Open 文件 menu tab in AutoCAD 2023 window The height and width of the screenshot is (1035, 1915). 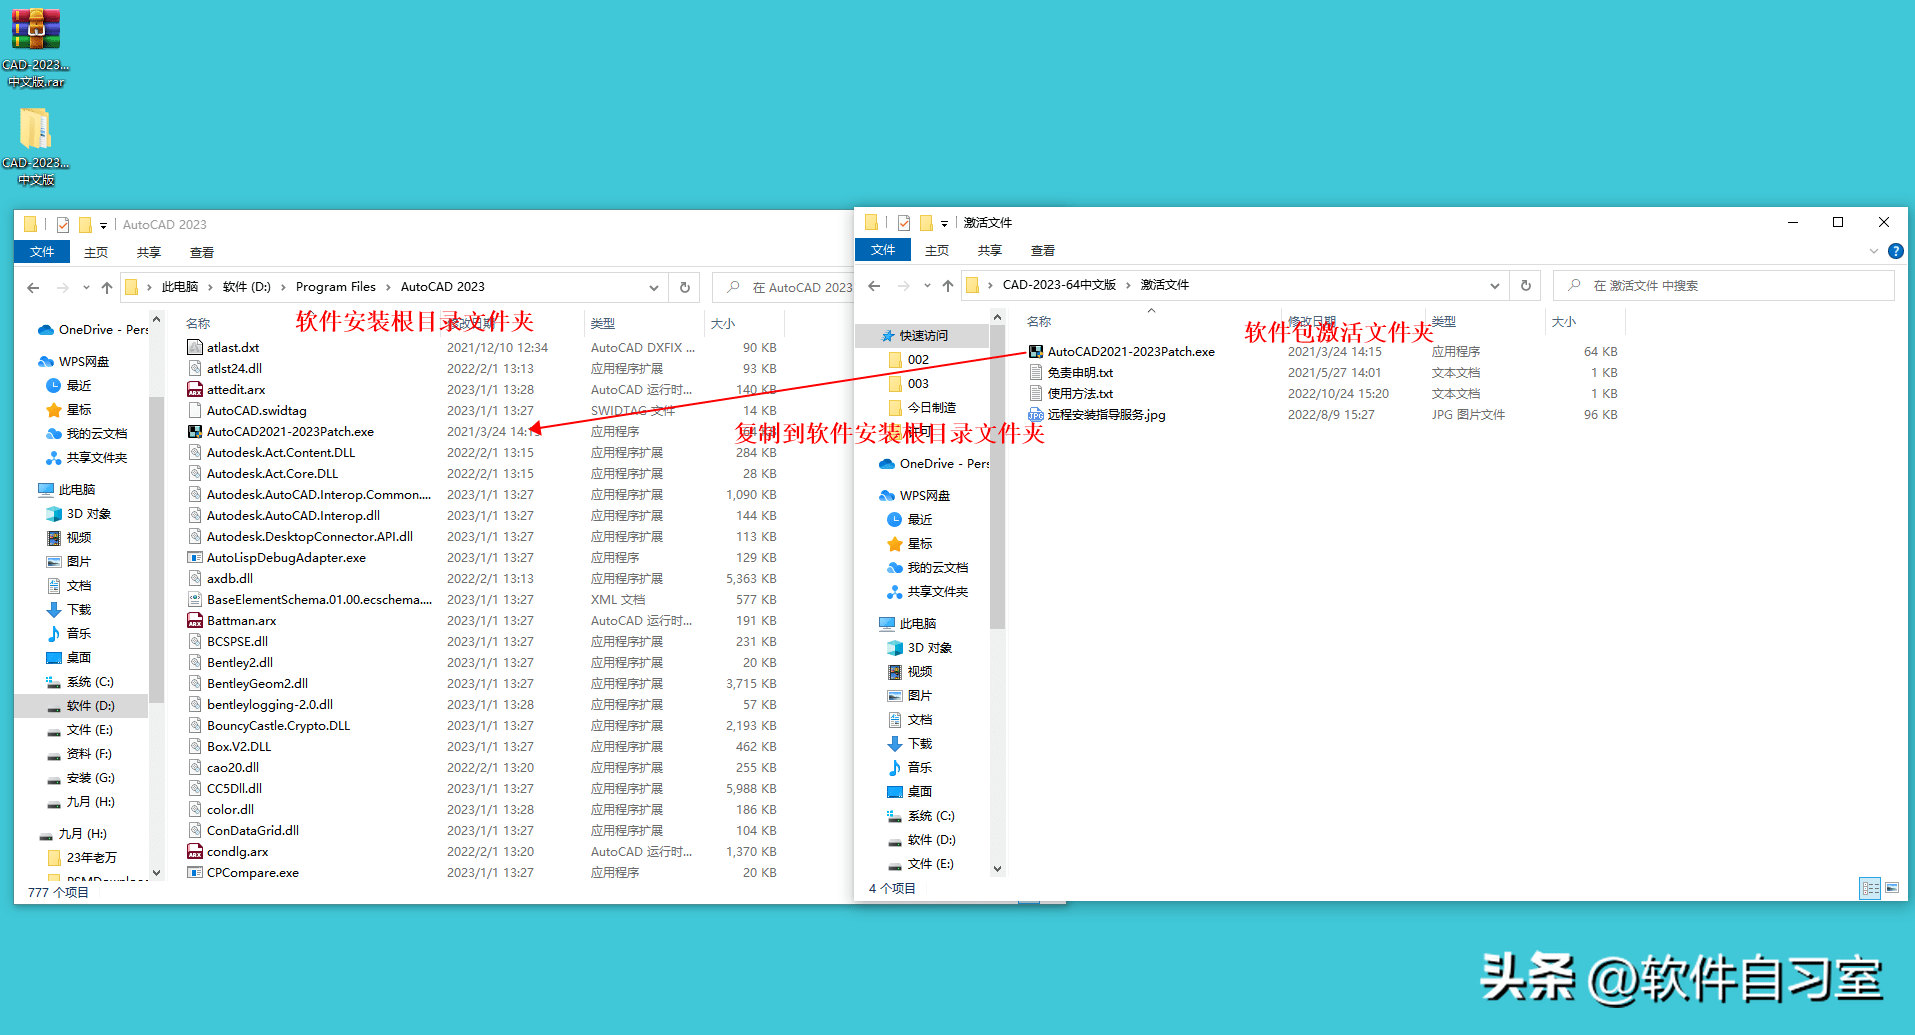tap(42, 252)
